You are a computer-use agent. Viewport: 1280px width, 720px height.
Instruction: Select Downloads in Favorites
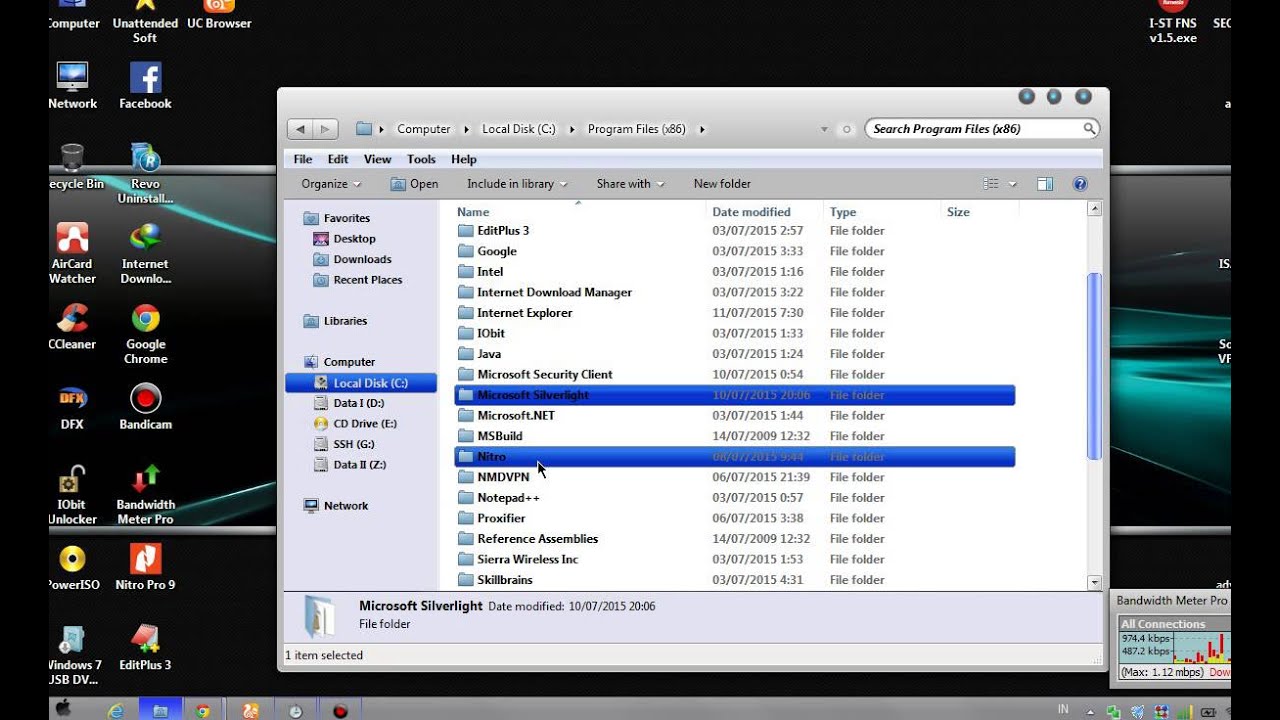352,259
